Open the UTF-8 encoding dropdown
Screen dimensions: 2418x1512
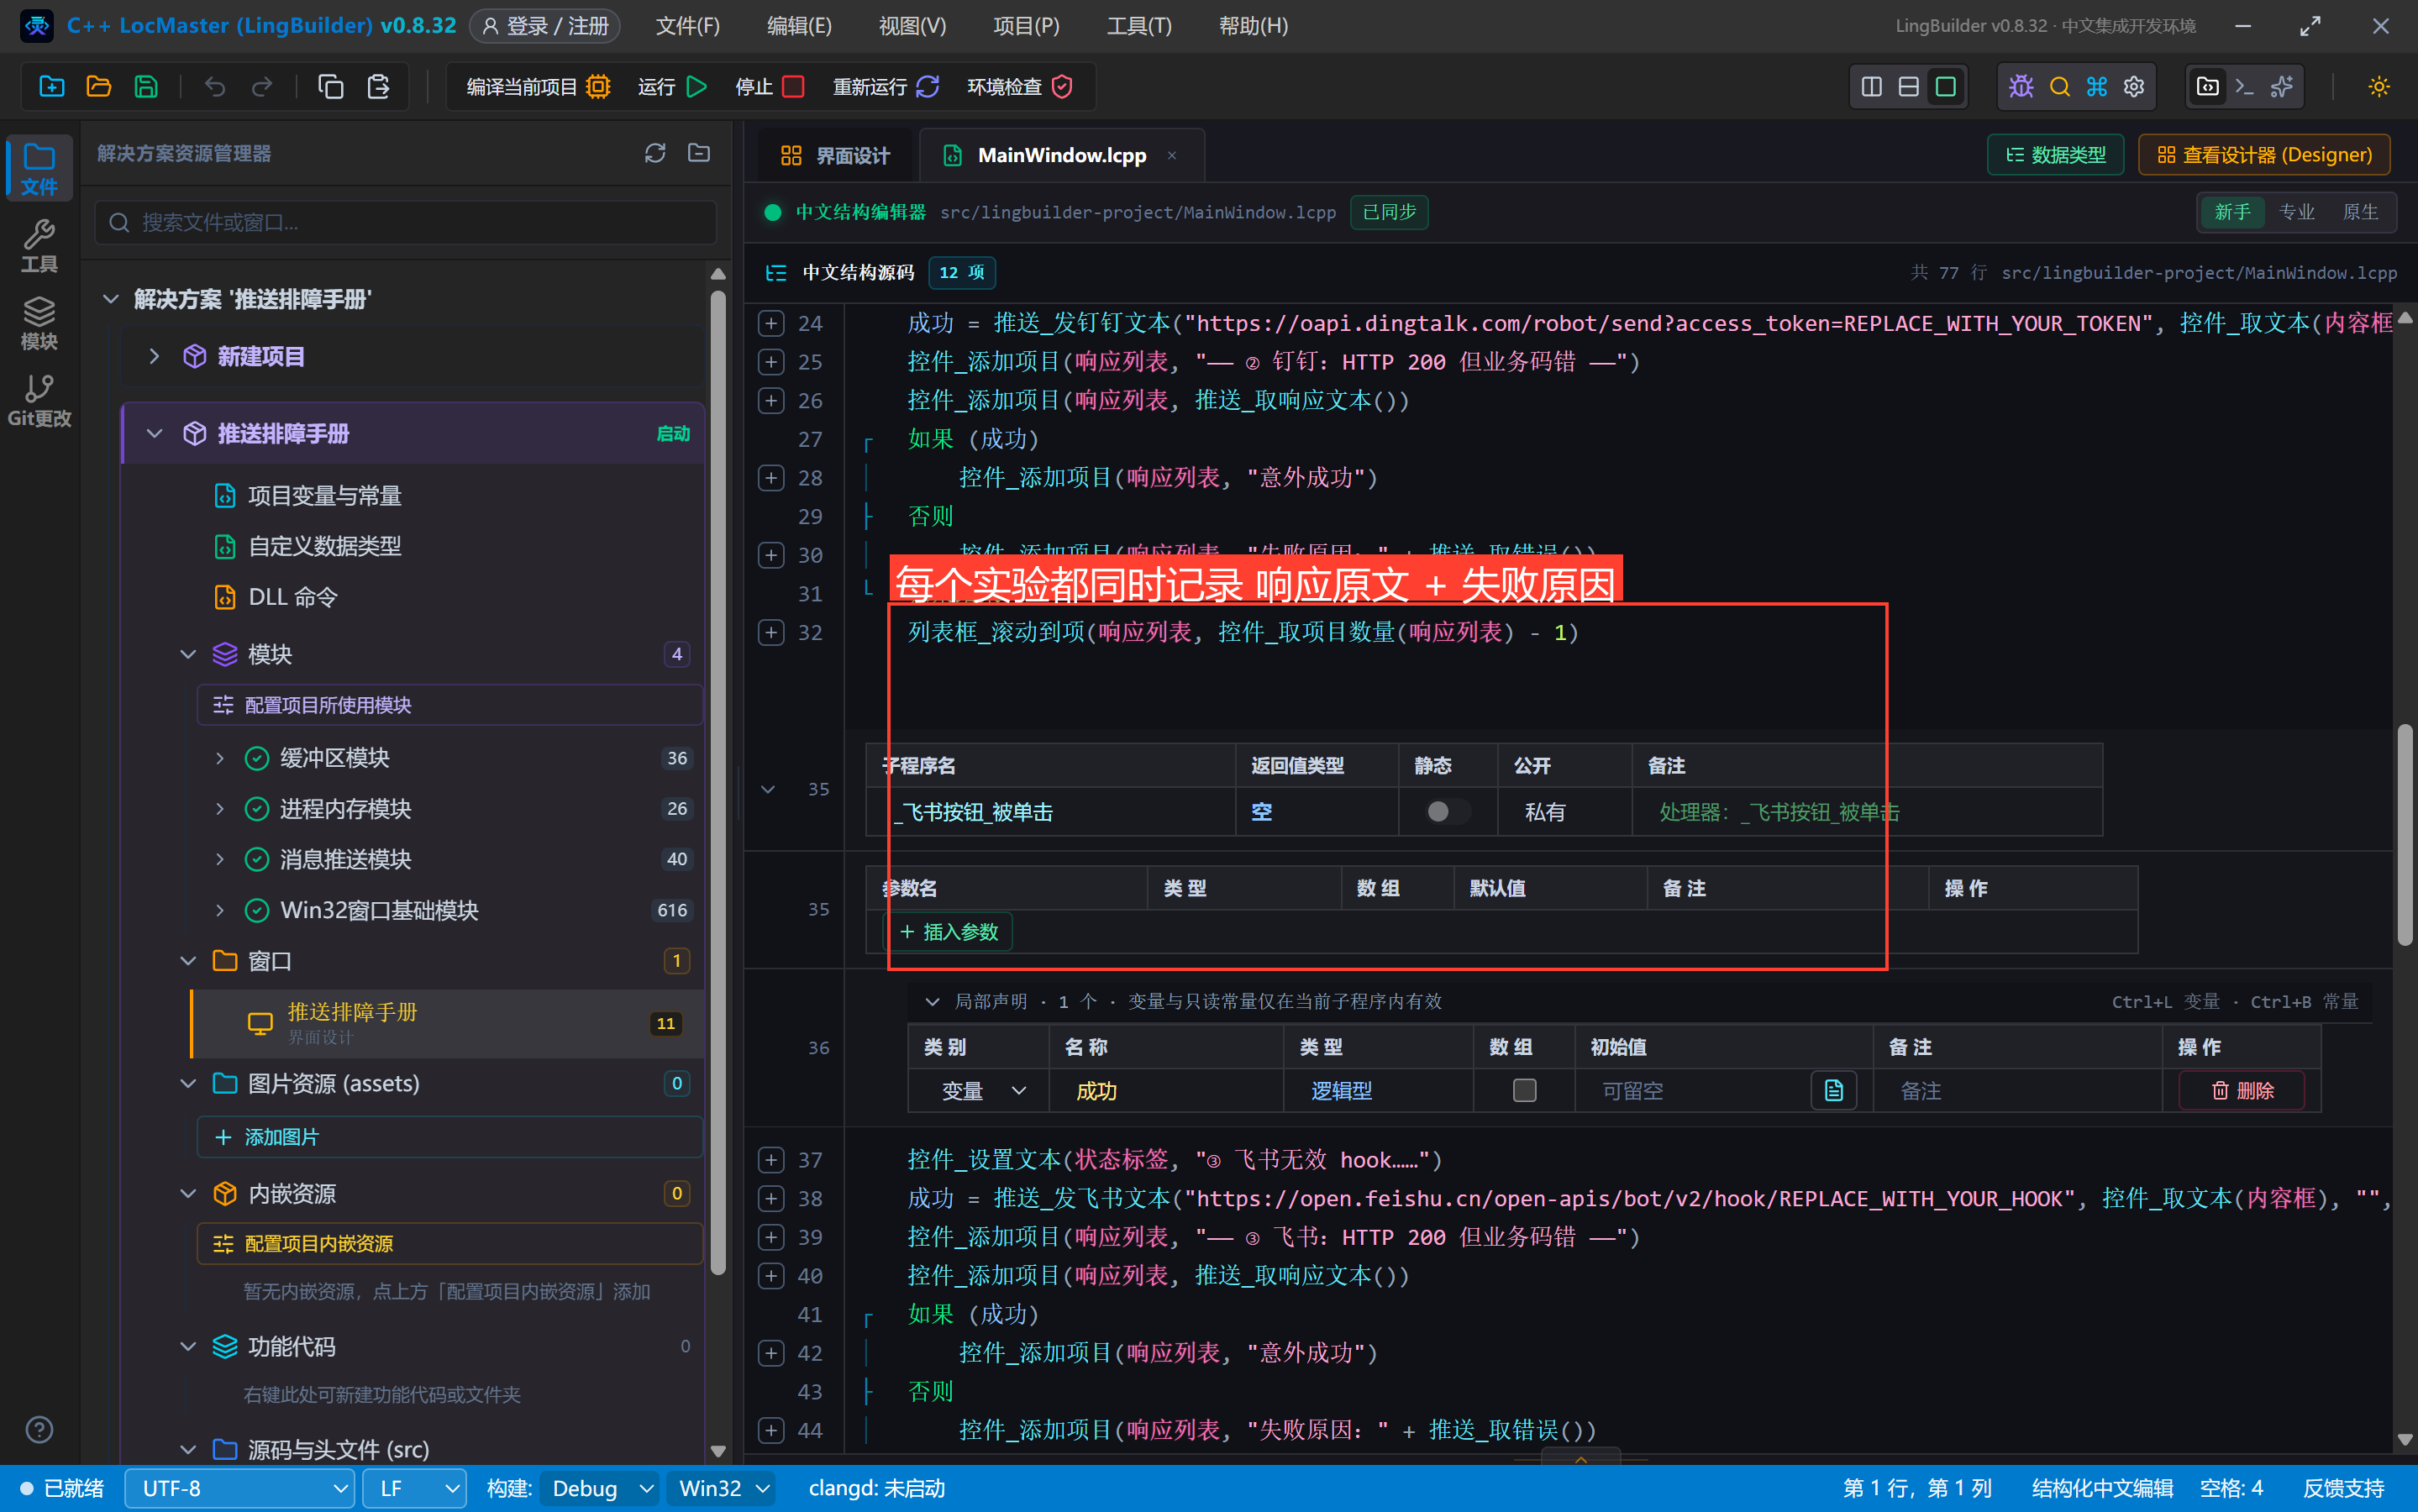tap(240, 1488)
